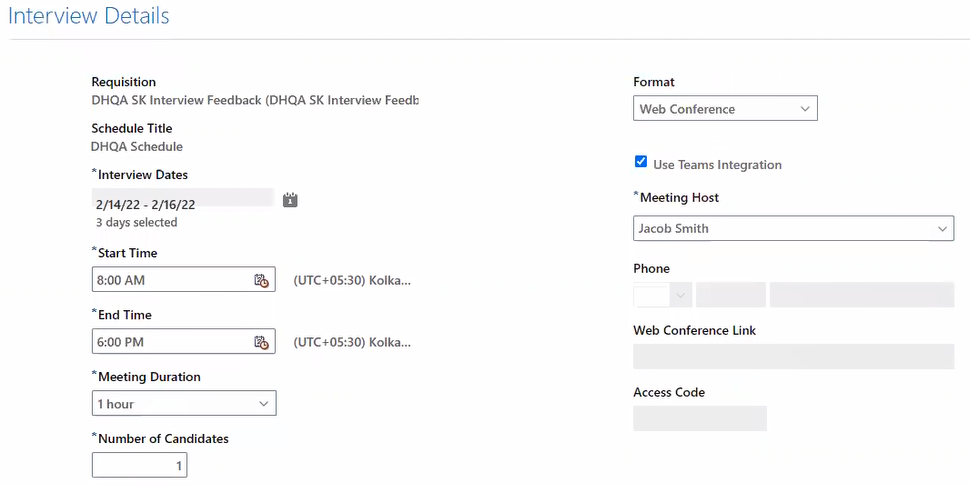Open the Phone country code dropdown

coord(681,295)
